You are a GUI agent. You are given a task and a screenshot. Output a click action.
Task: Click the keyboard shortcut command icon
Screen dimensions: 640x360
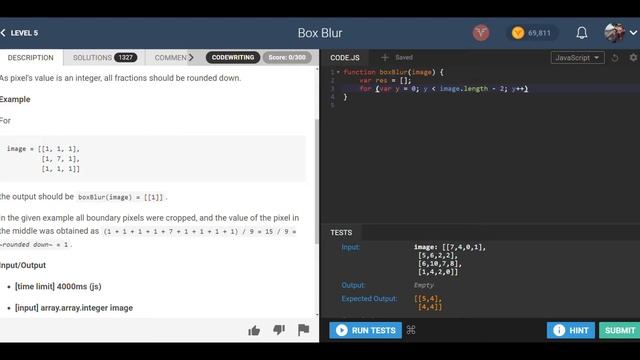tap(411, 330)
